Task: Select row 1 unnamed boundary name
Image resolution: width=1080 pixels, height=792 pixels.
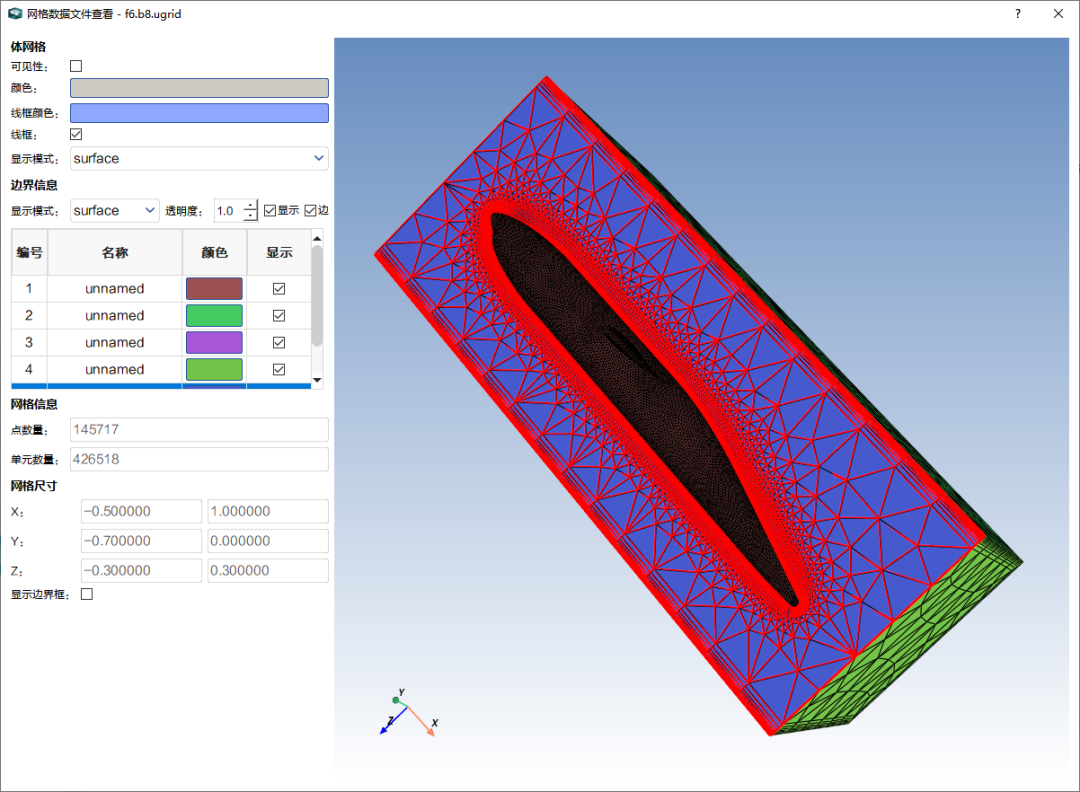Action: pos(115,289)
